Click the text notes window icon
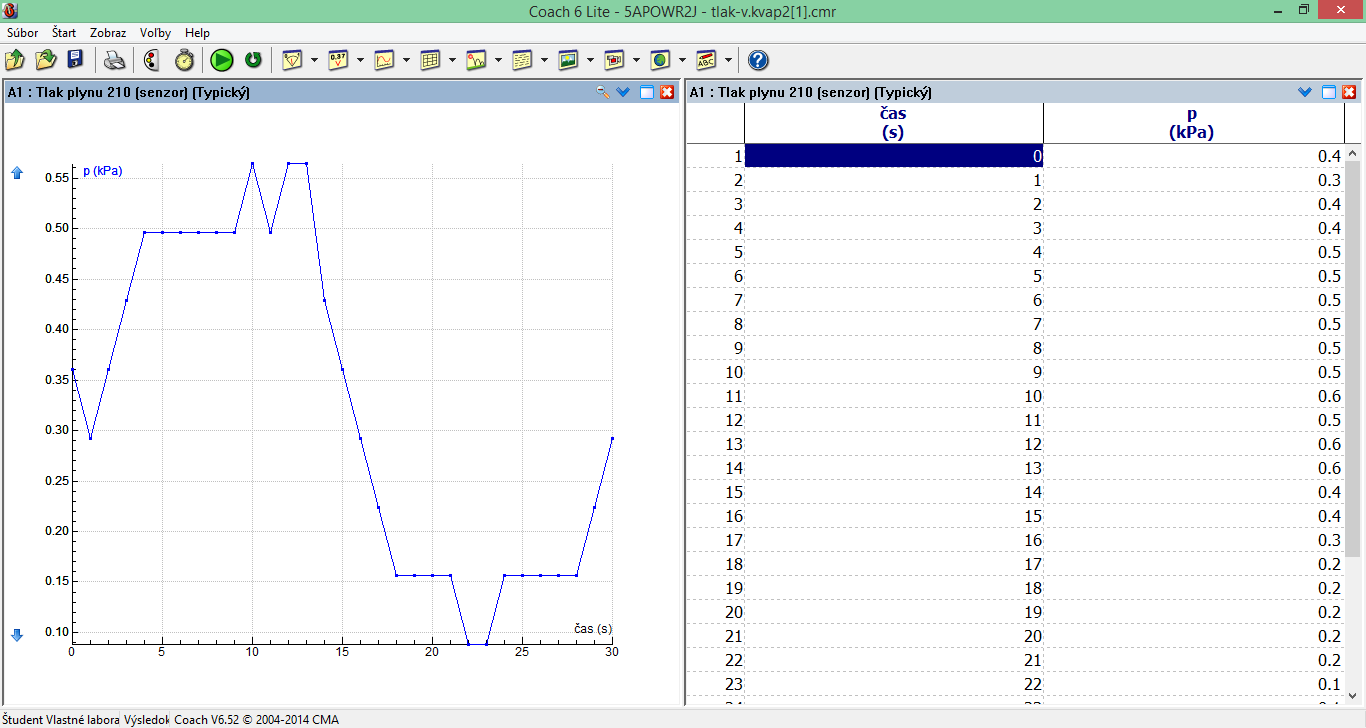The image size is (1366, 728). pyautogui.click(x=522, y=60)
